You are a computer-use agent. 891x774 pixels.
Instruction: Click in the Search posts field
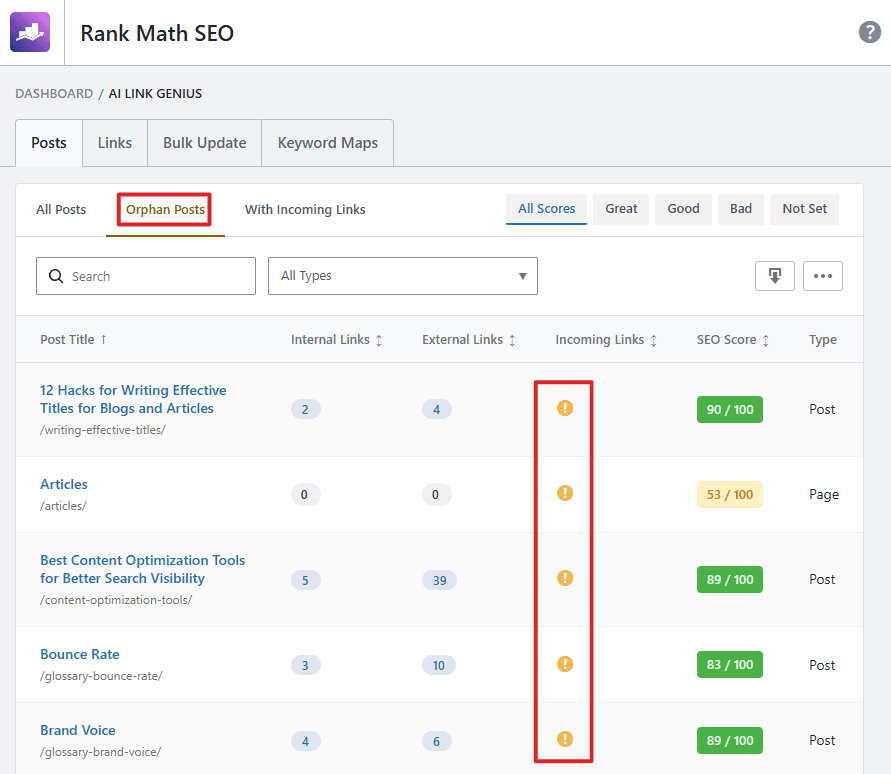[x=145, y=276]
